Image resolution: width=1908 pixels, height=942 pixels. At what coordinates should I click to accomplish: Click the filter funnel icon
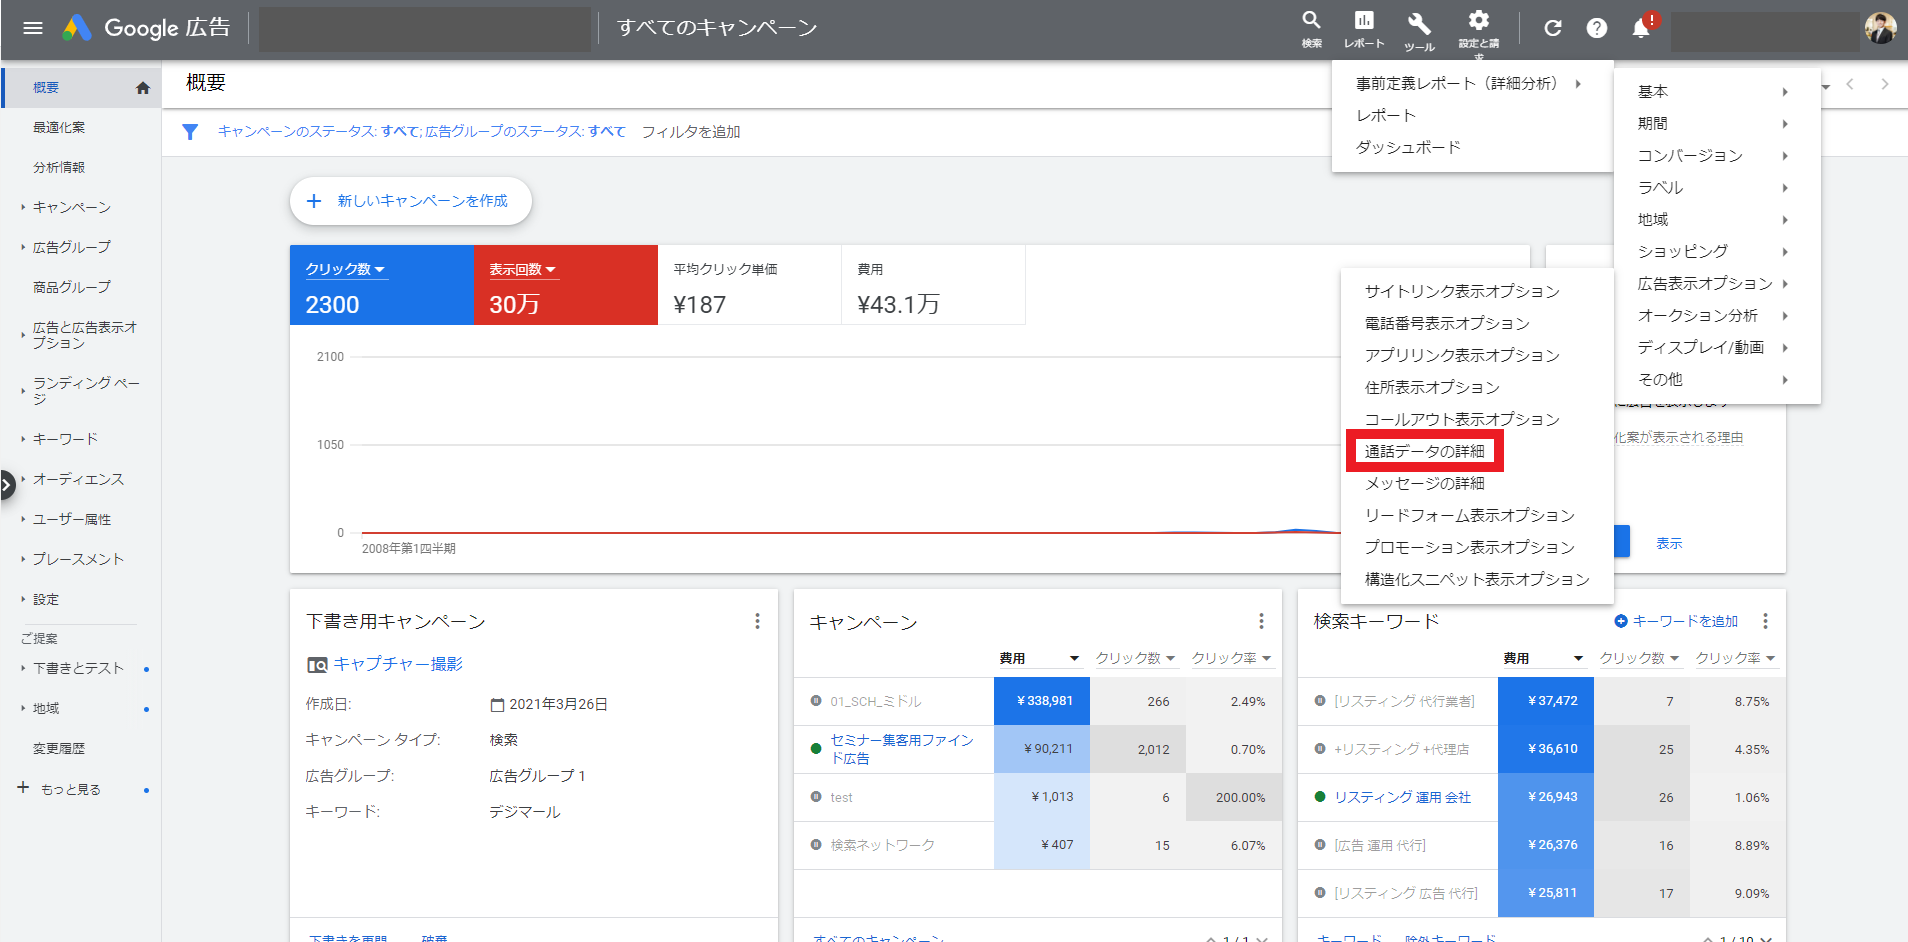(x=190, y=132)
